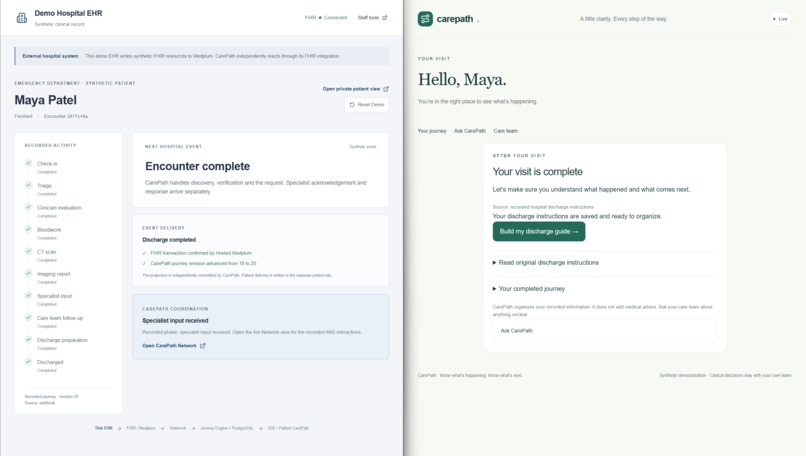Click the Clinician evaluation checkmark icon
This screenshot has height=456, width=806.
click(x=28, y=207)
